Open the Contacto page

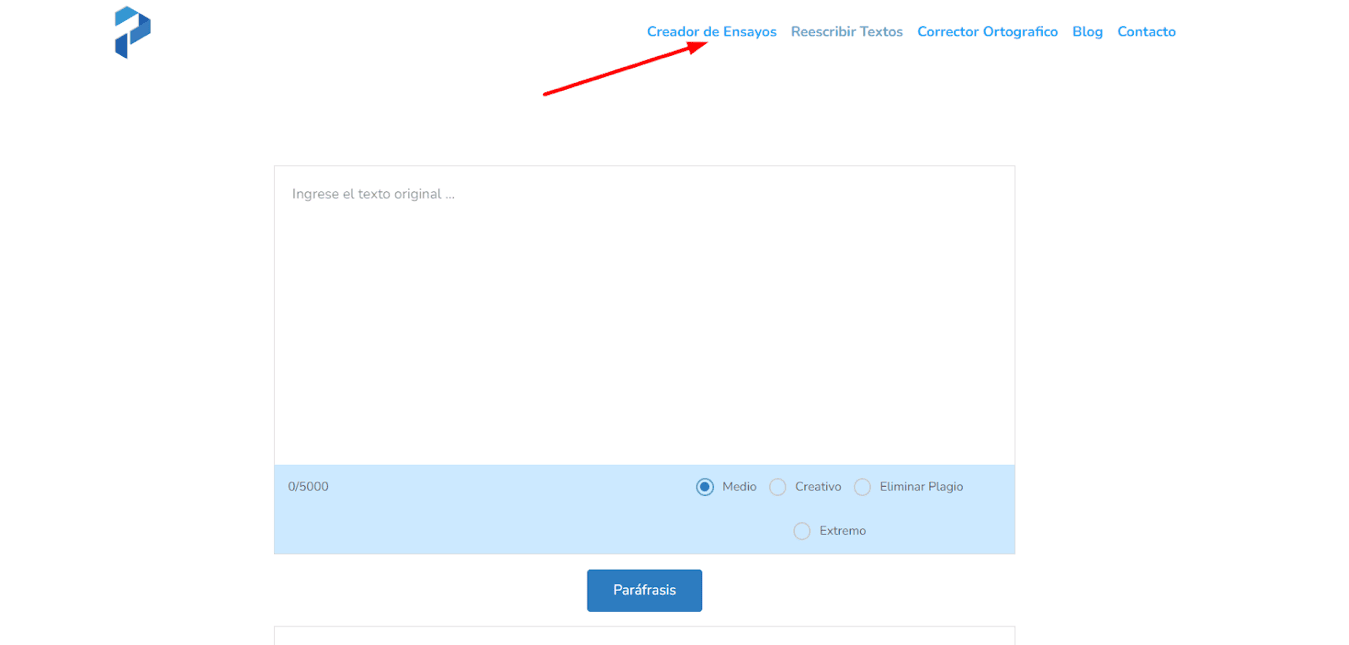click(x=1146, y=32)
